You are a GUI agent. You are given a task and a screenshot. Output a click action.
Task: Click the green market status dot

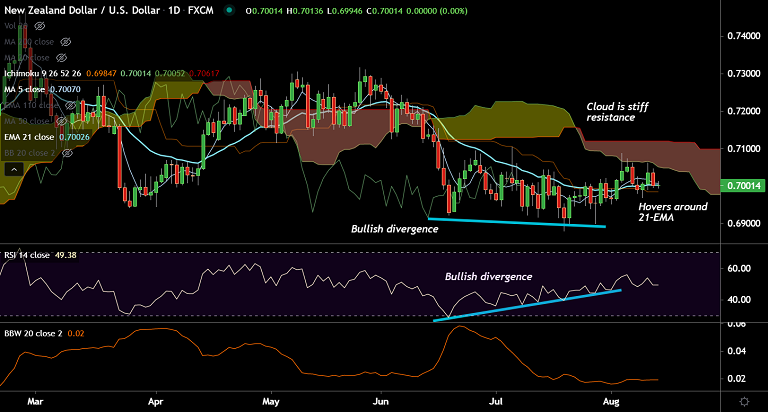[229, 10]
